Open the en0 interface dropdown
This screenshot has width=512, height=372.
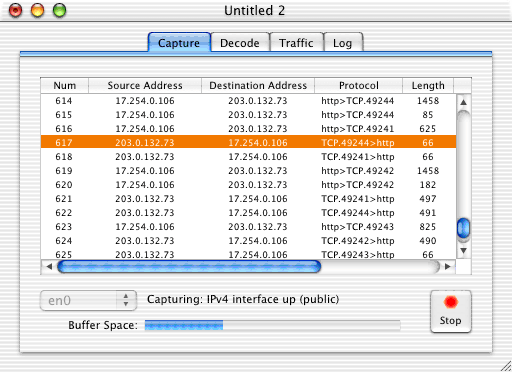click(x=88, y=300)
